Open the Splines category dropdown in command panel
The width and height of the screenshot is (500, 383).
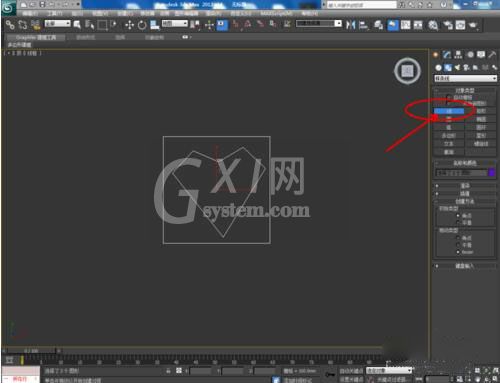(x=465, y=78)
